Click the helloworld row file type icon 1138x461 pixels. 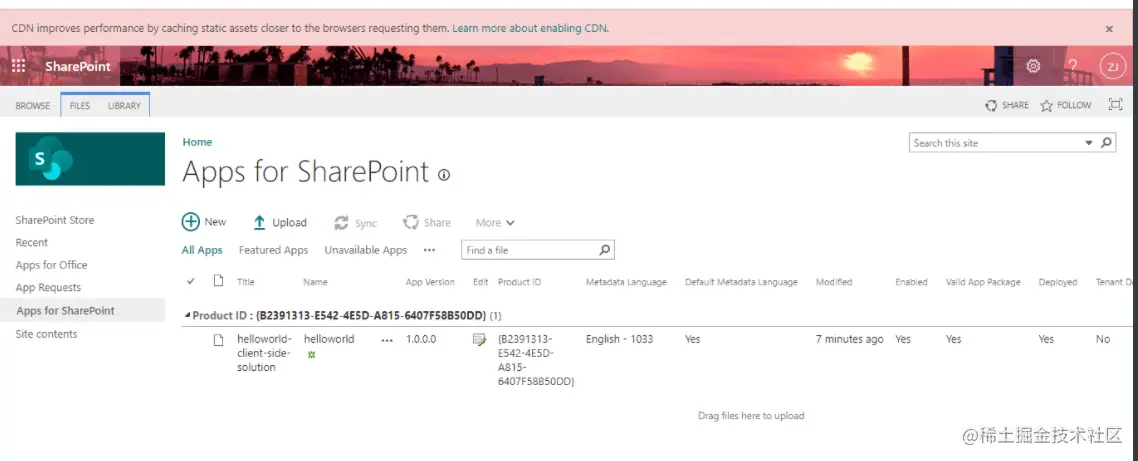click(218, 340)
